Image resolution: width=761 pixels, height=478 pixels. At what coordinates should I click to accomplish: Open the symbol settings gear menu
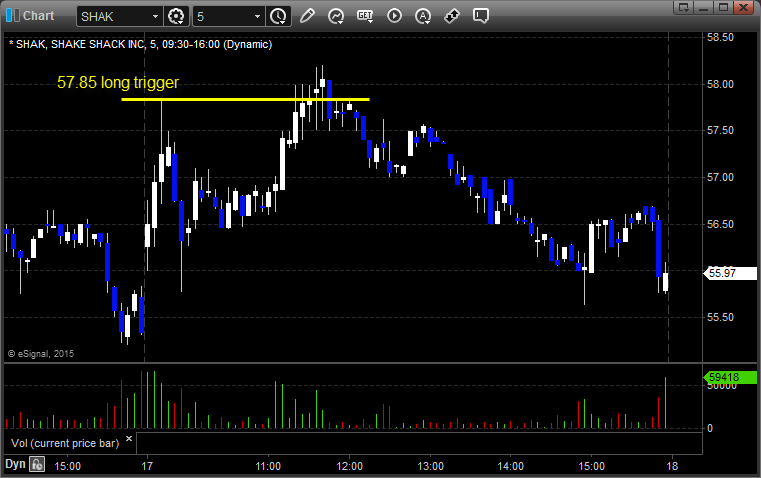coord(176,16)
